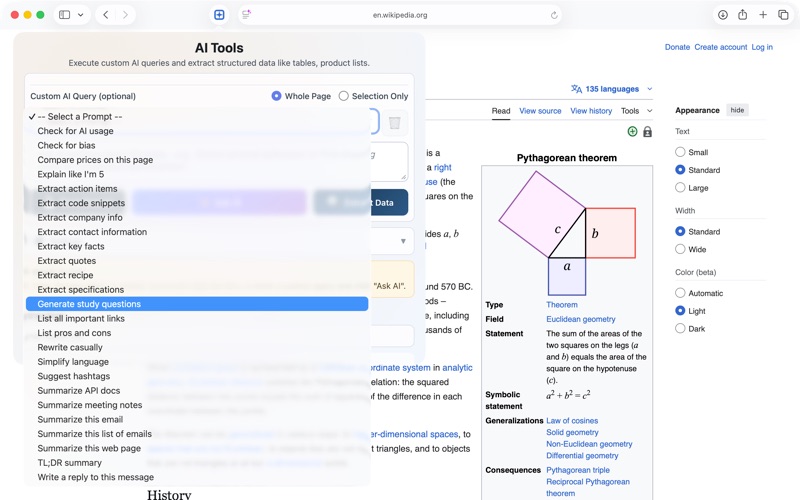The height and width of the screenshot is (500, 800).
Task: Toggle the Safari sidebar icon
Action: pyautogui.click(x=65, y=15)
